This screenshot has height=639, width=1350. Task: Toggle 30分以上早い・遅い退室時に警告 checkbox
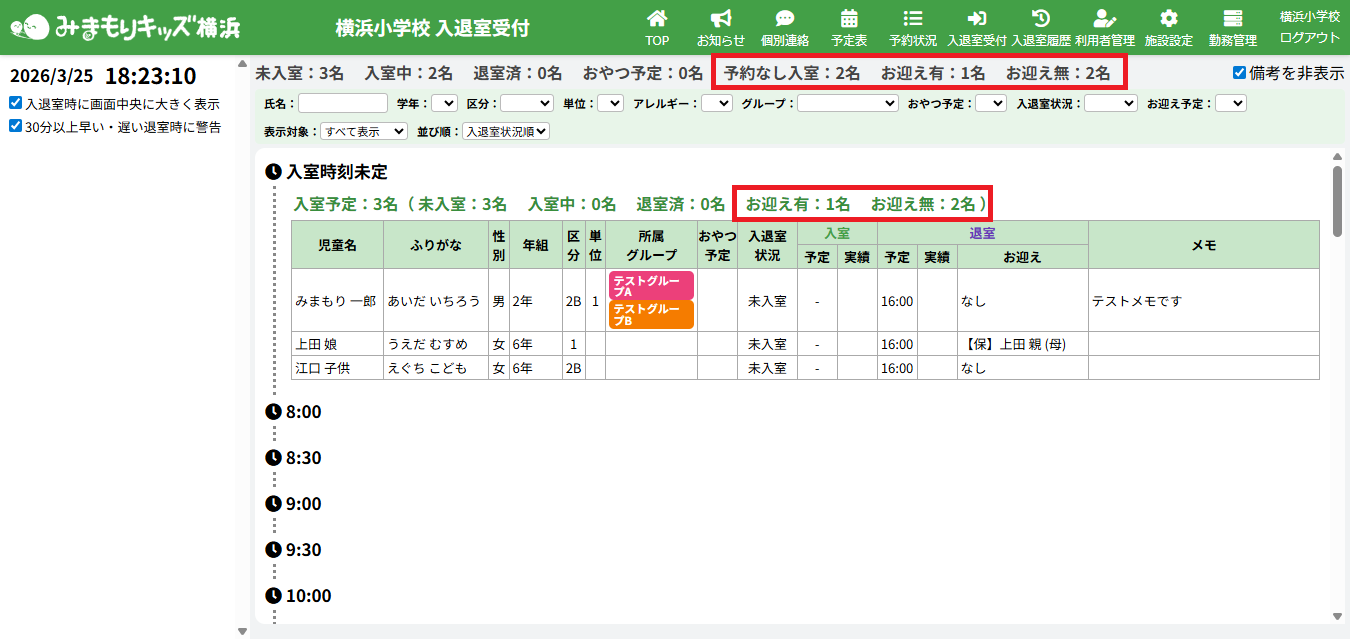pos(15,127)
